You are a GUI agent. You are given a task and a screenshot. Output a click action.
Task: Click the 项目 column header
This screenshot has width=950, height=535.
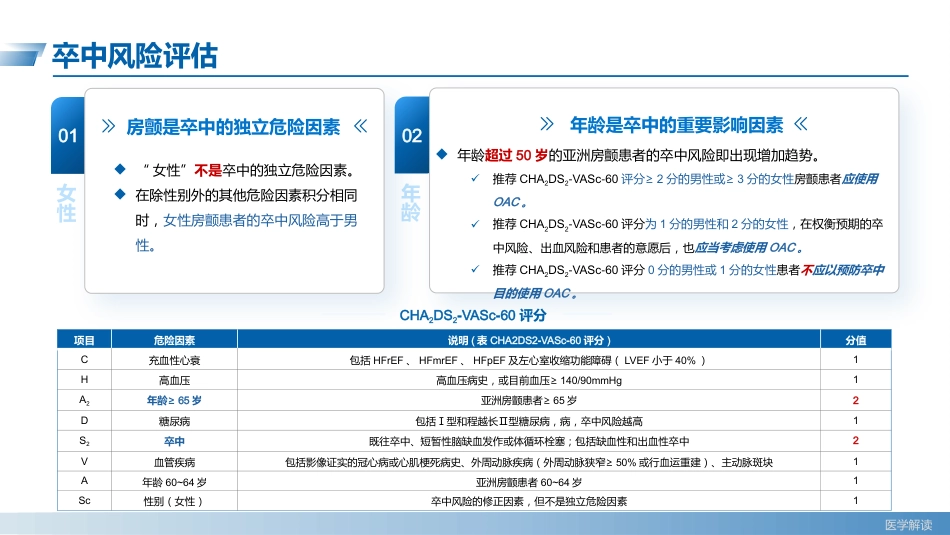tap(84, 340)
